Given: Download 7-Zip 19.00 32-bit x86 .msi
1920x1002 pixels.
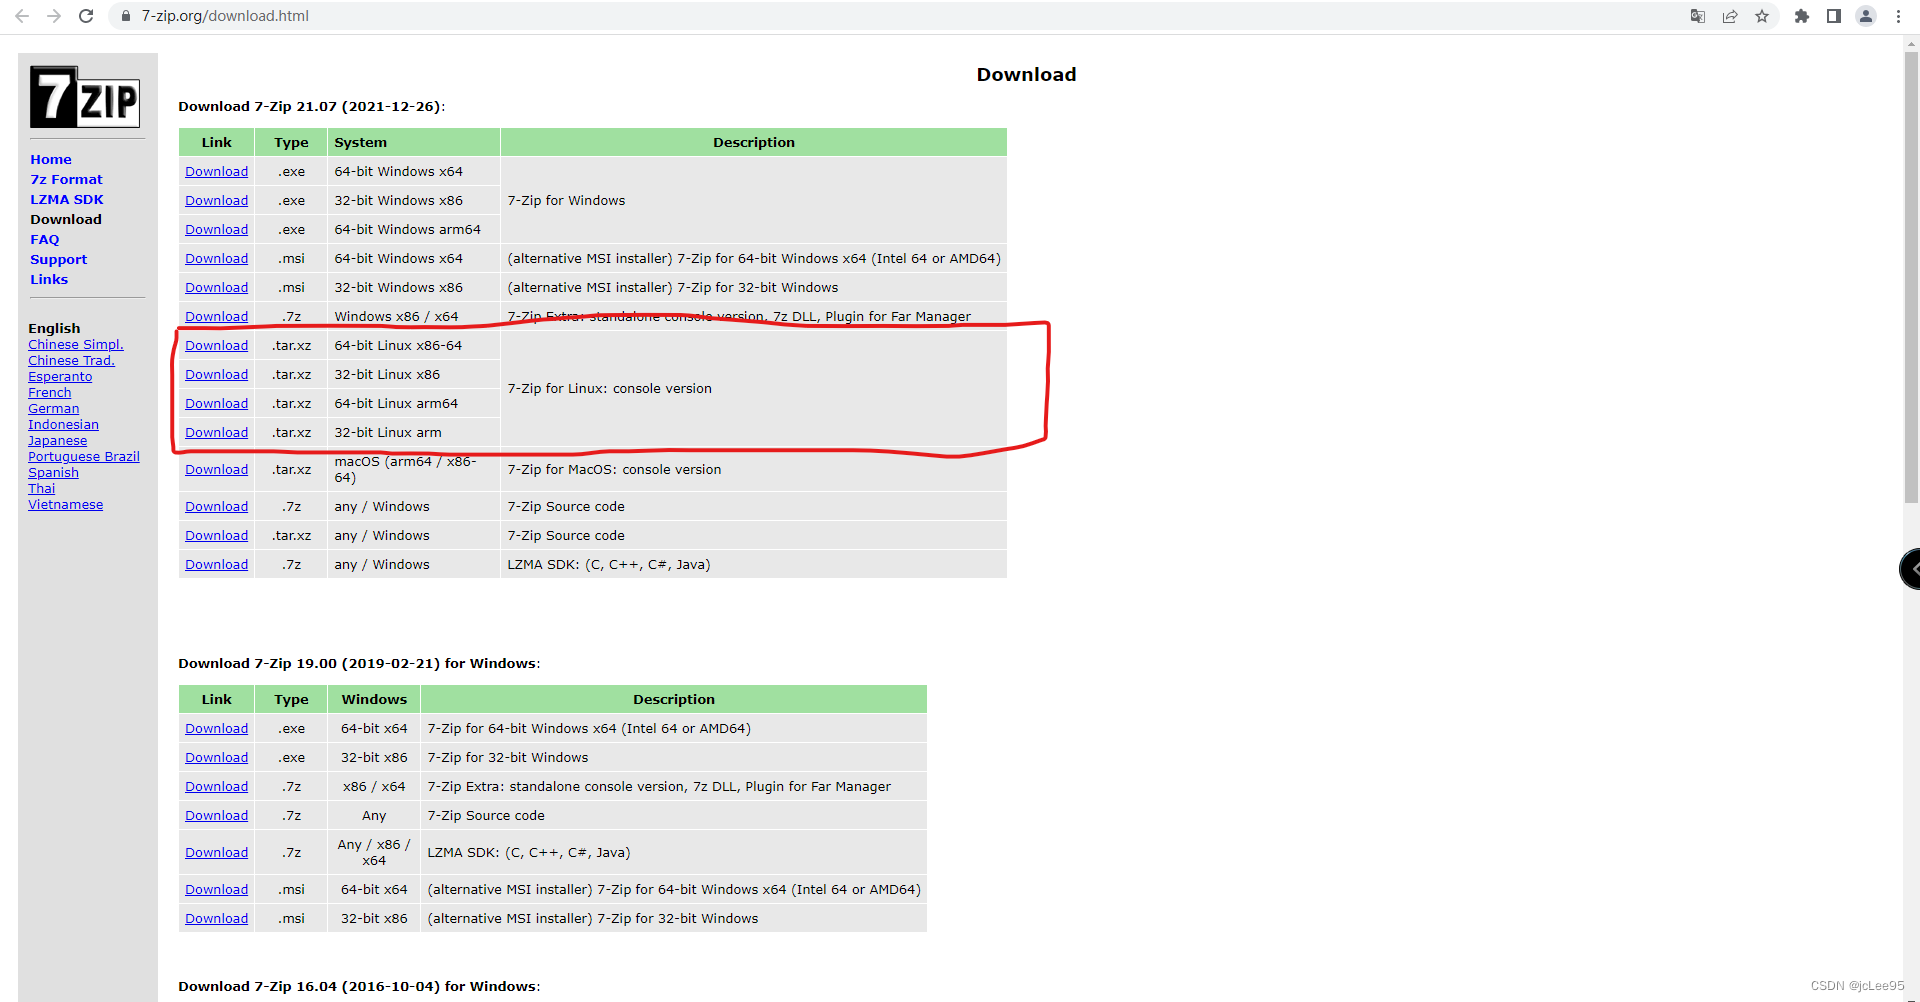Looking at the screenshot, I should click(x=216, y=919).
